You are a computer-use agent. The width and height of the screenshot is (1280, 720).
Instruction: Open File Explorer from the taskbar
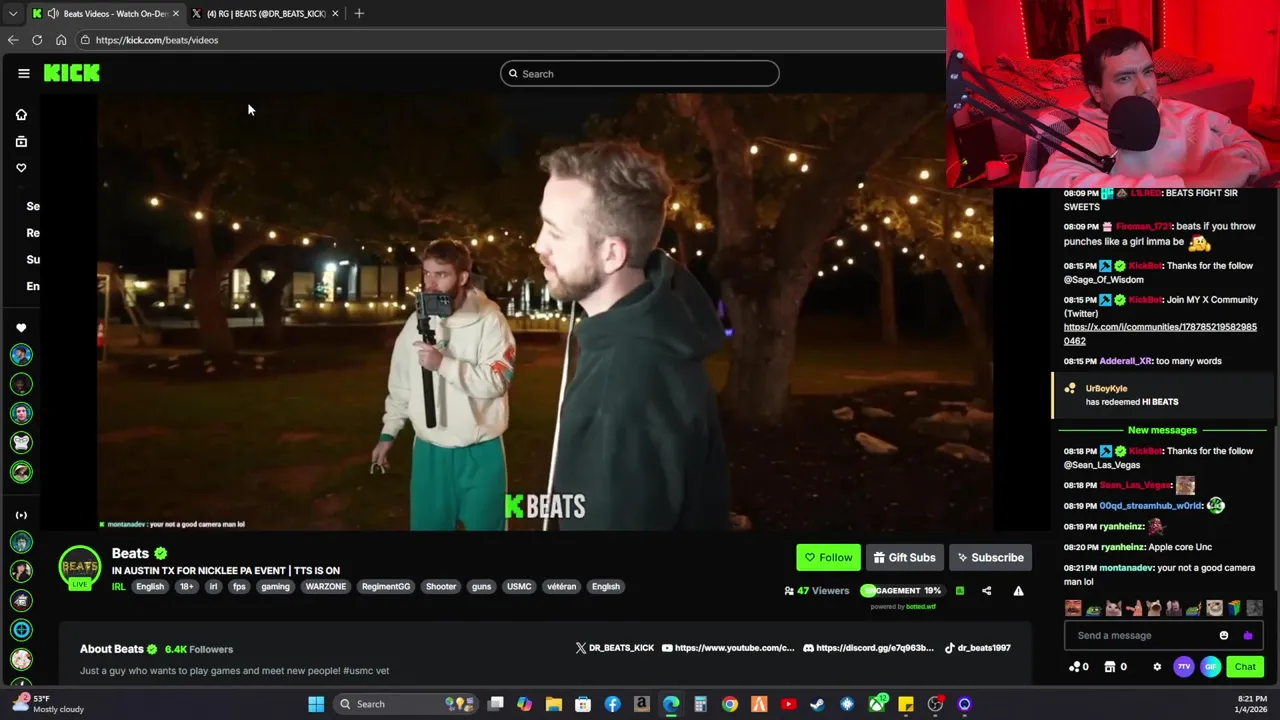tap(554, 704)
